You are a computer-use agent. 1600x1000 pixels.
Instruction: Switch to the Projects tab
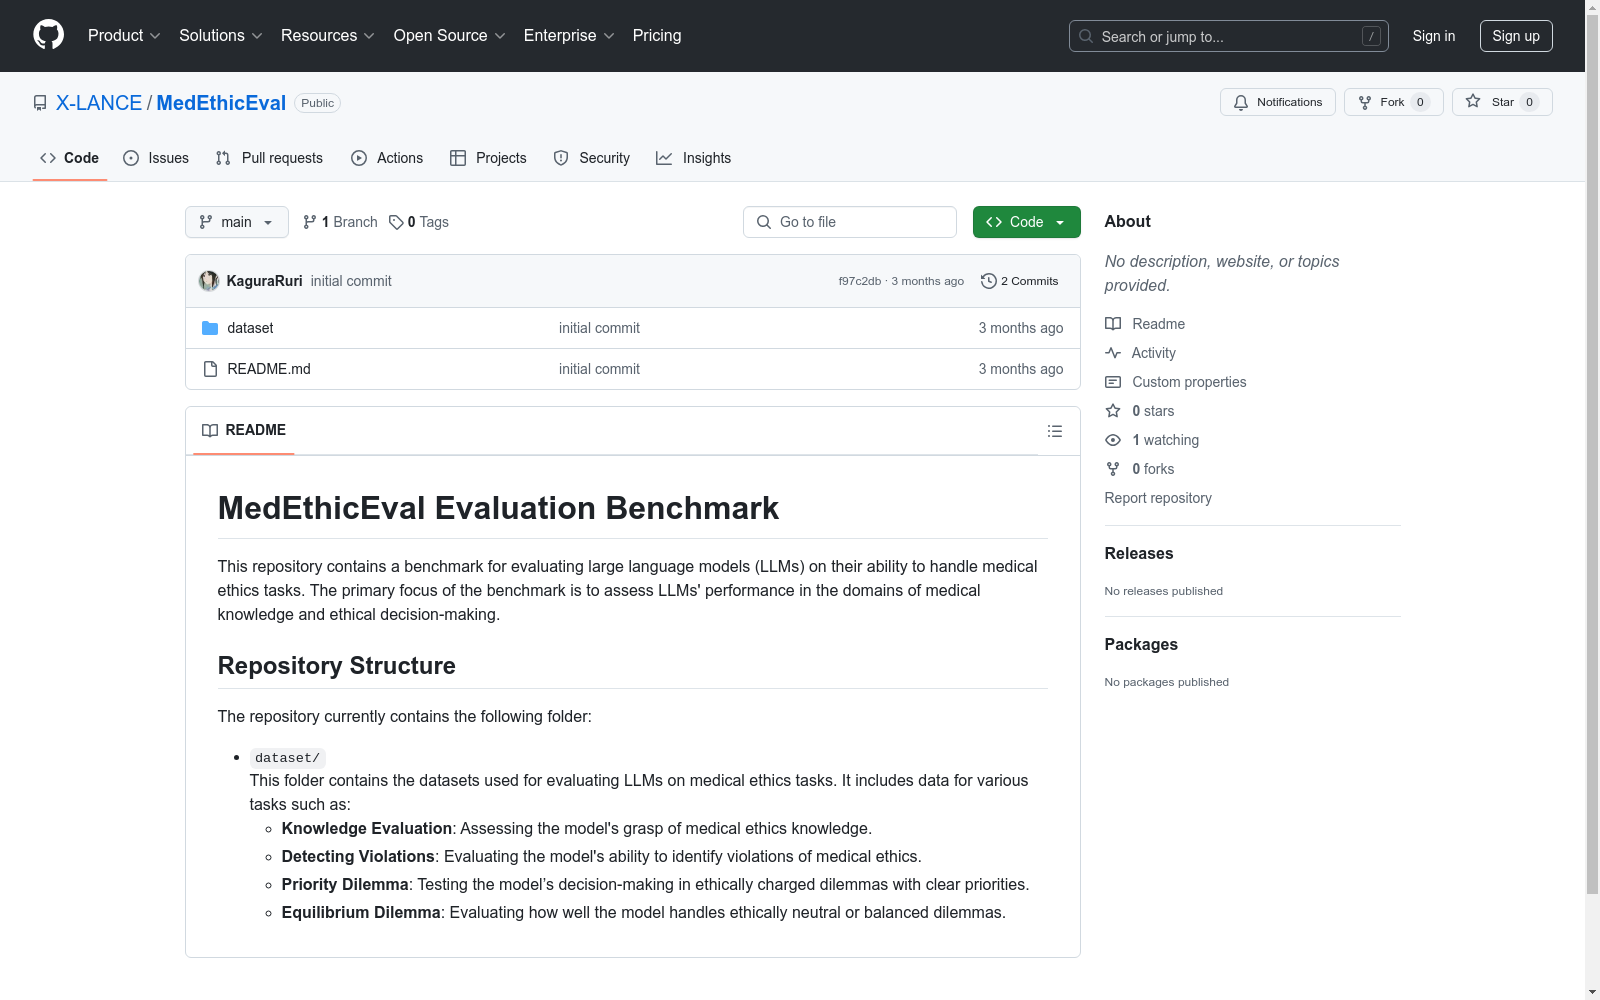[x=488, y=158]
